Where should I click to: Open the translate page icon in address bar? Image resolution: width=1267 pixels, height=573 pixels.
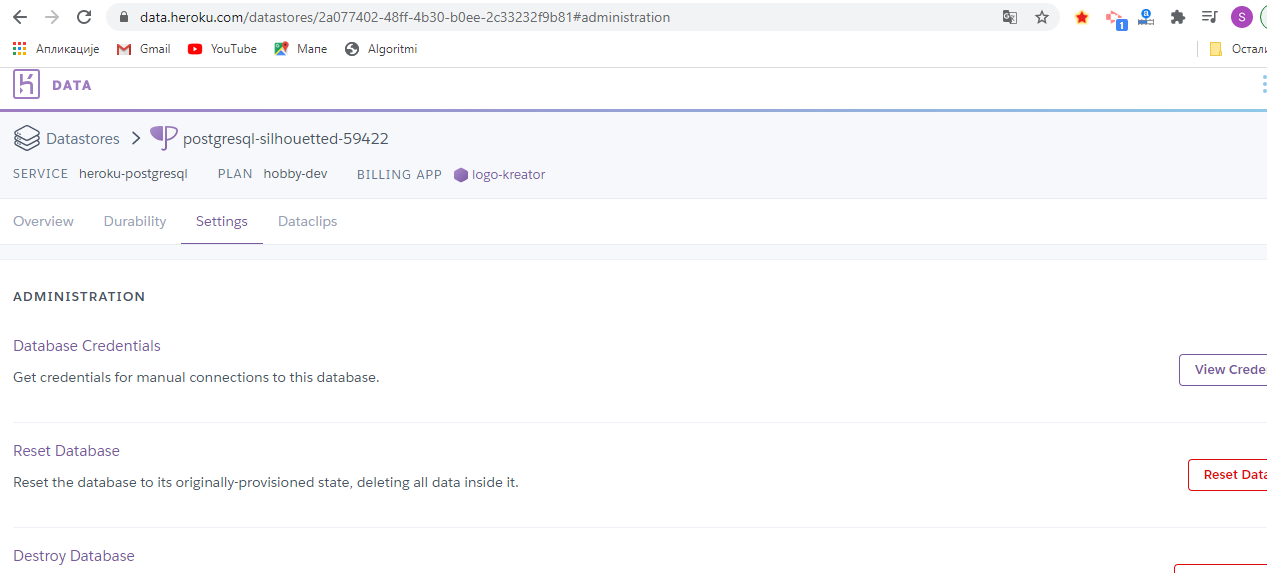pyautogui.click(x=1010, y=17)
